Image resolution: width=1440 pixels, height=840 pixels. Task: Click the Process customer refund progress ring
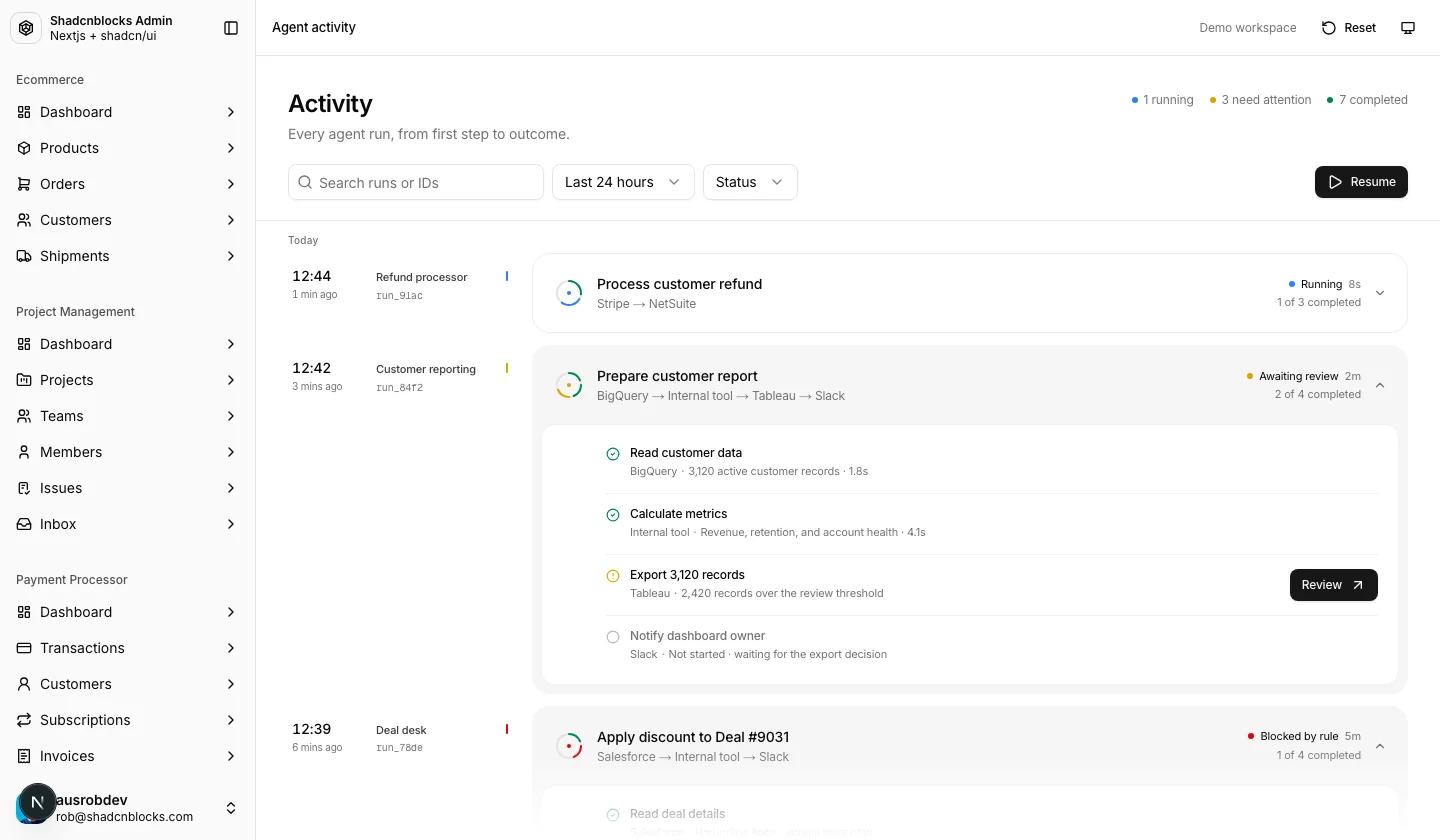569,293
